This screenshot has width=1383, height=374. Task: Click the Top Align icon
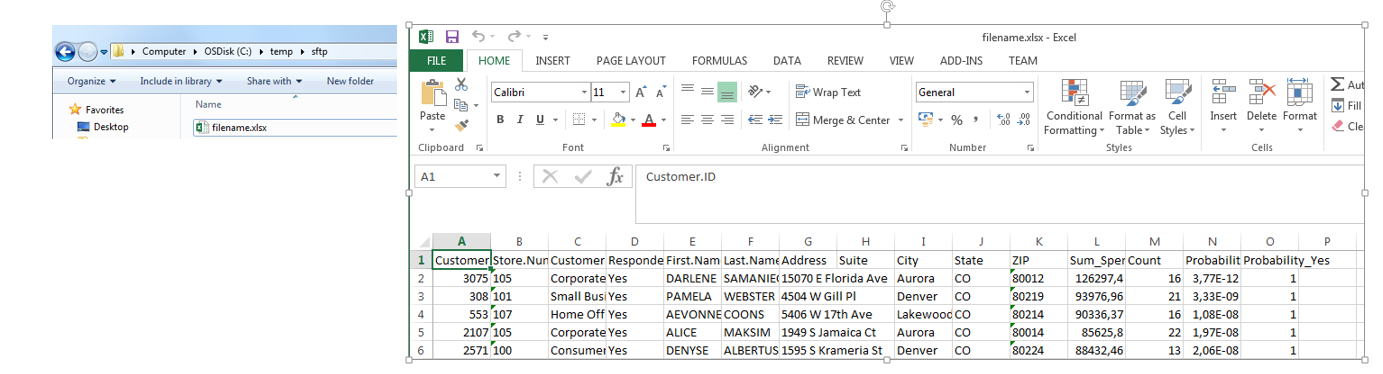pyautogui.click(x=687, y=91)
